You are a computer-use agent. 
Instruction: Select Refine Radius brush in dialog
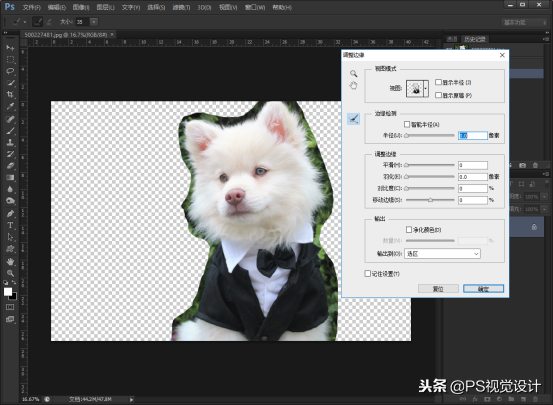(x=353, y=119)
